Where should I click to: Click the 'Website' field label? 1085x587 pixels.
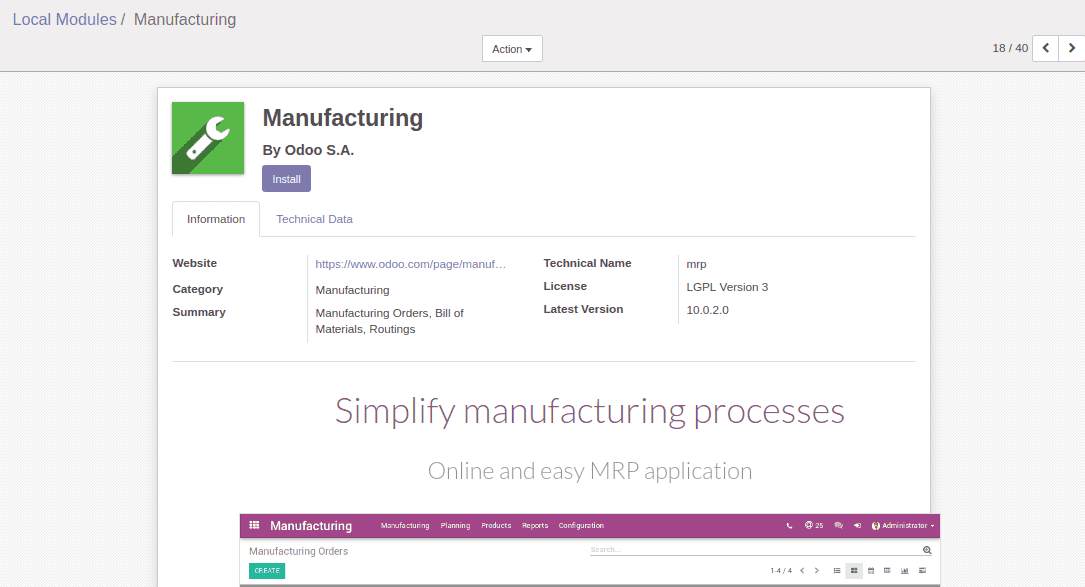click(194, 263)
